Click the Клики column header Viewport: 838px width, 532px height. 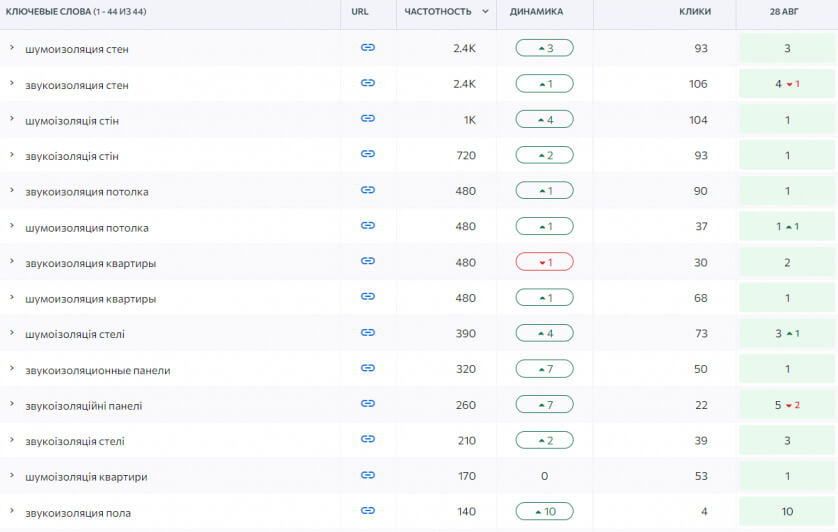695,11
